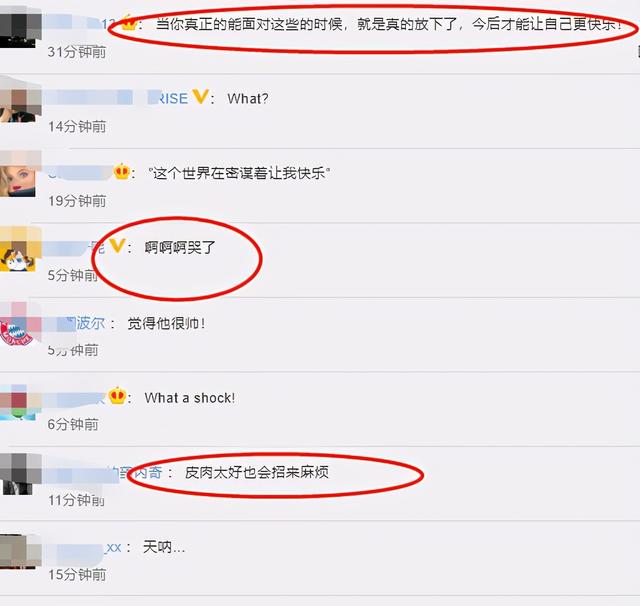Open avatar beside 皮肉太好也会招来麻烦 comment
The width and height of the screenshot is (640, 606).
20,474
